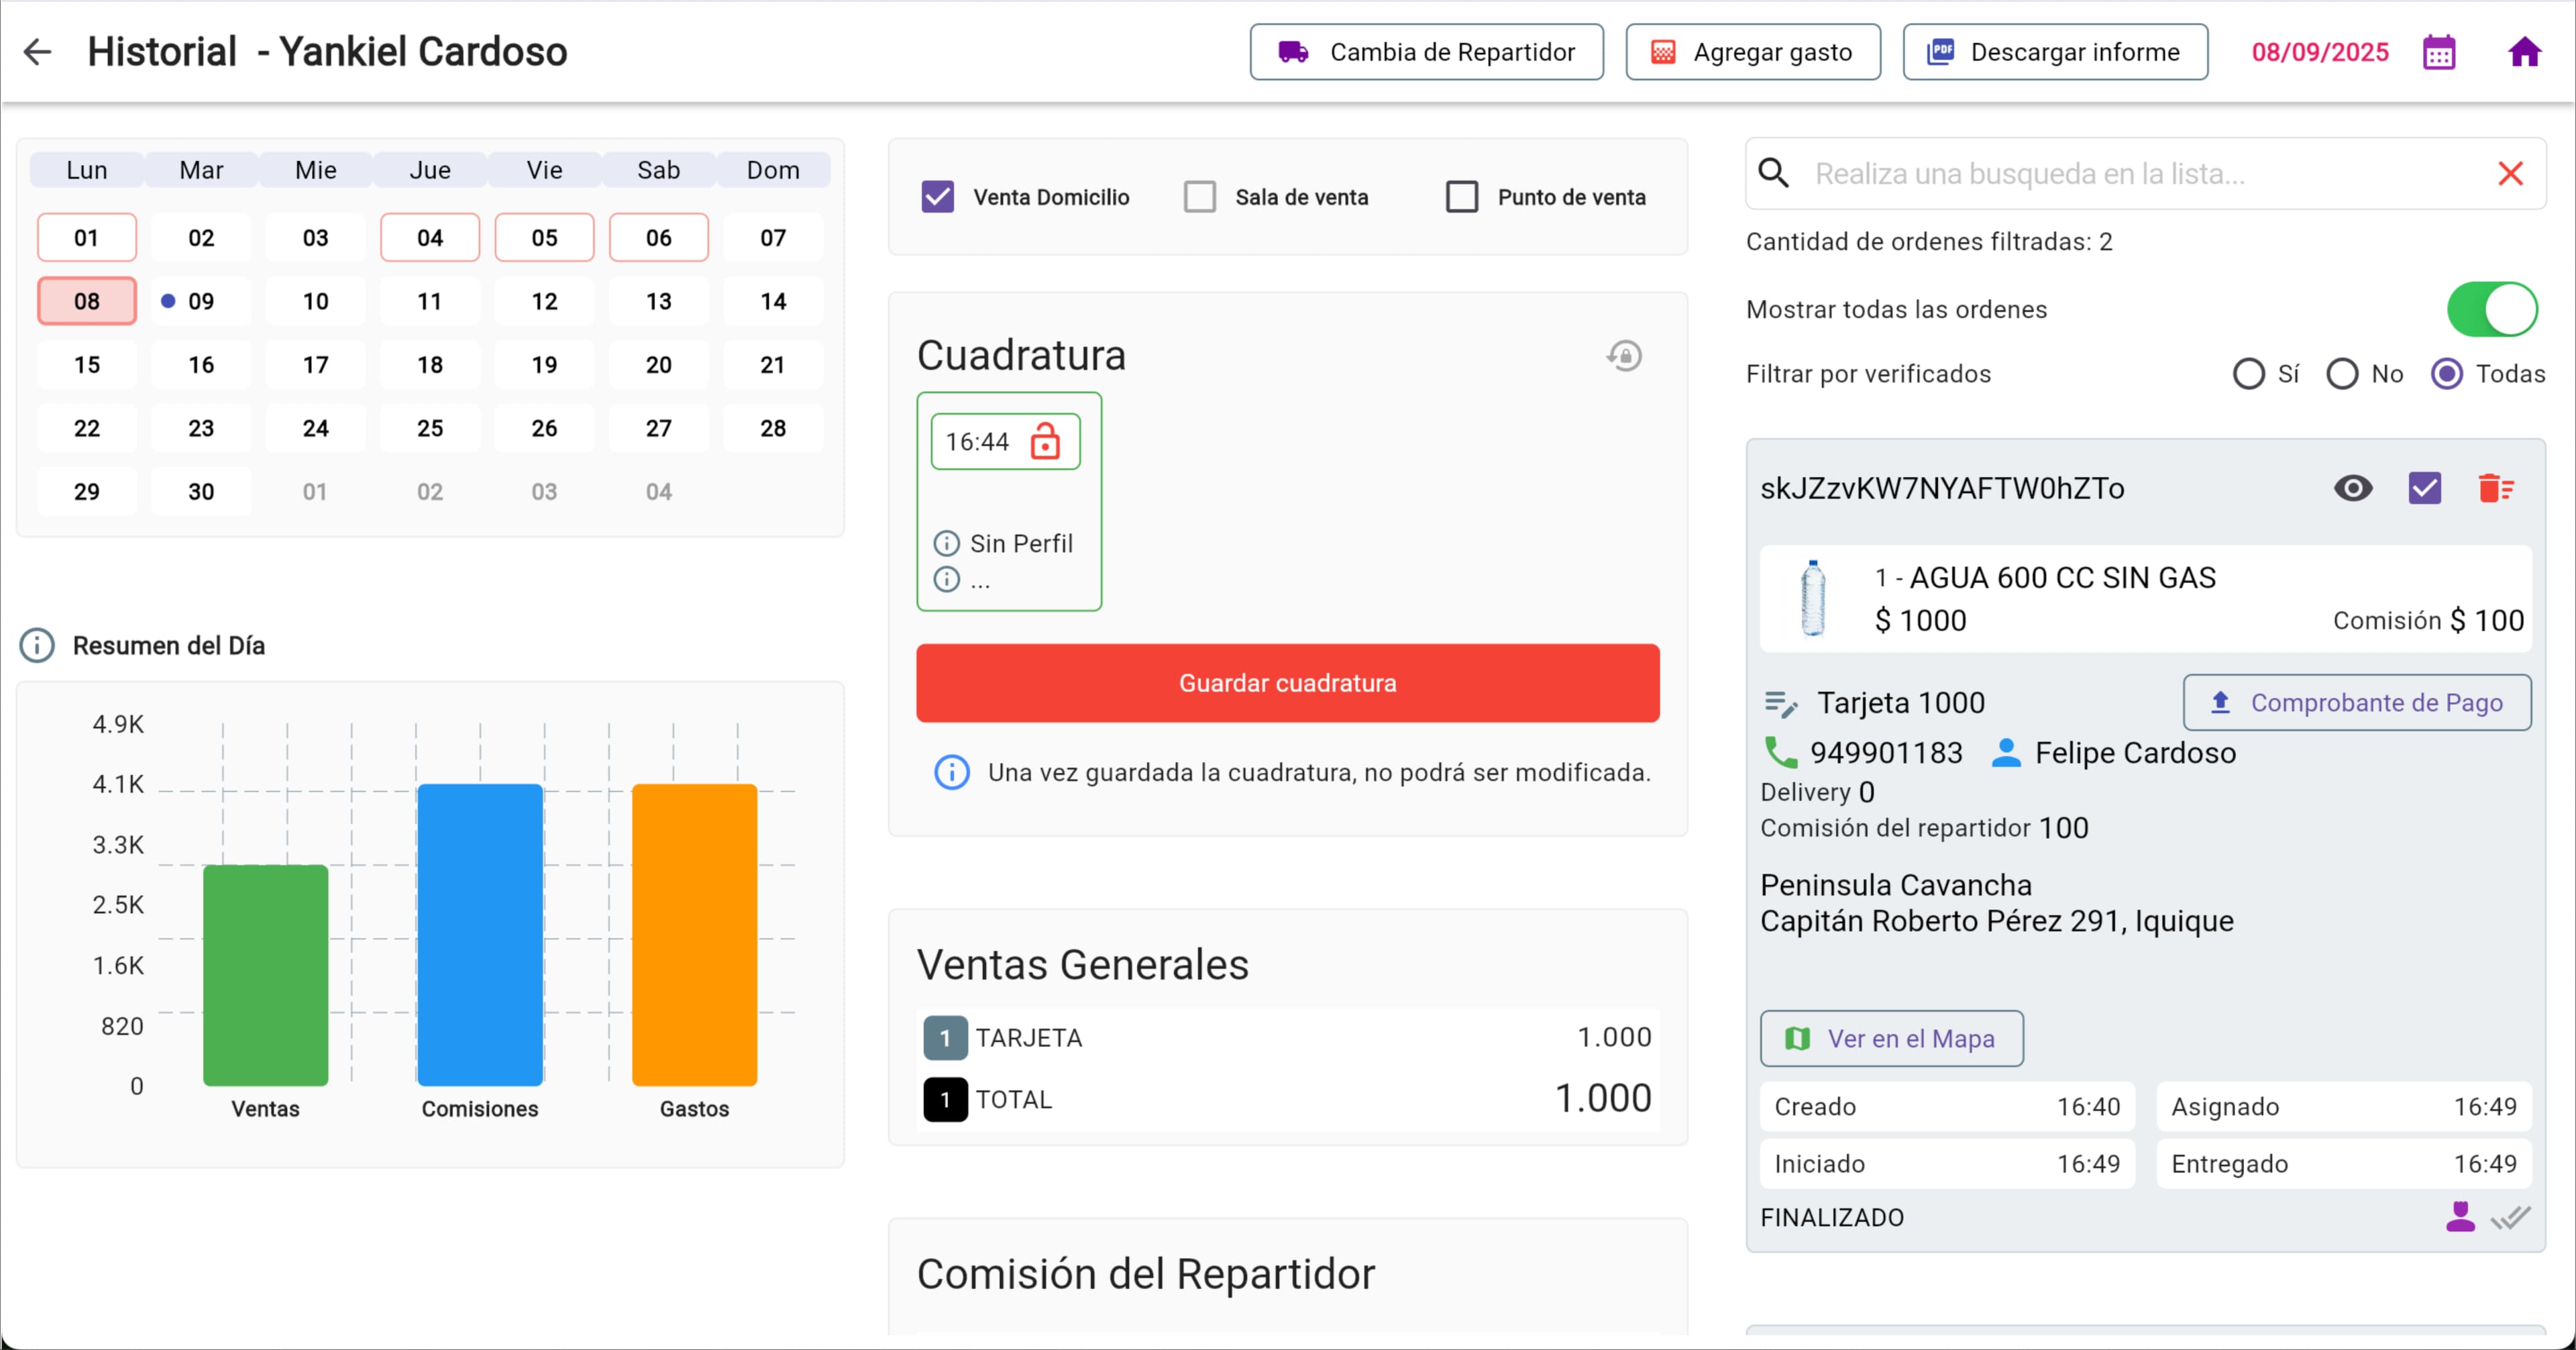Viewport: 2576px width, 1350px height.
Task: Click the refresh icon in the Cuadratura panel
Action: [x=1624, y=355]
